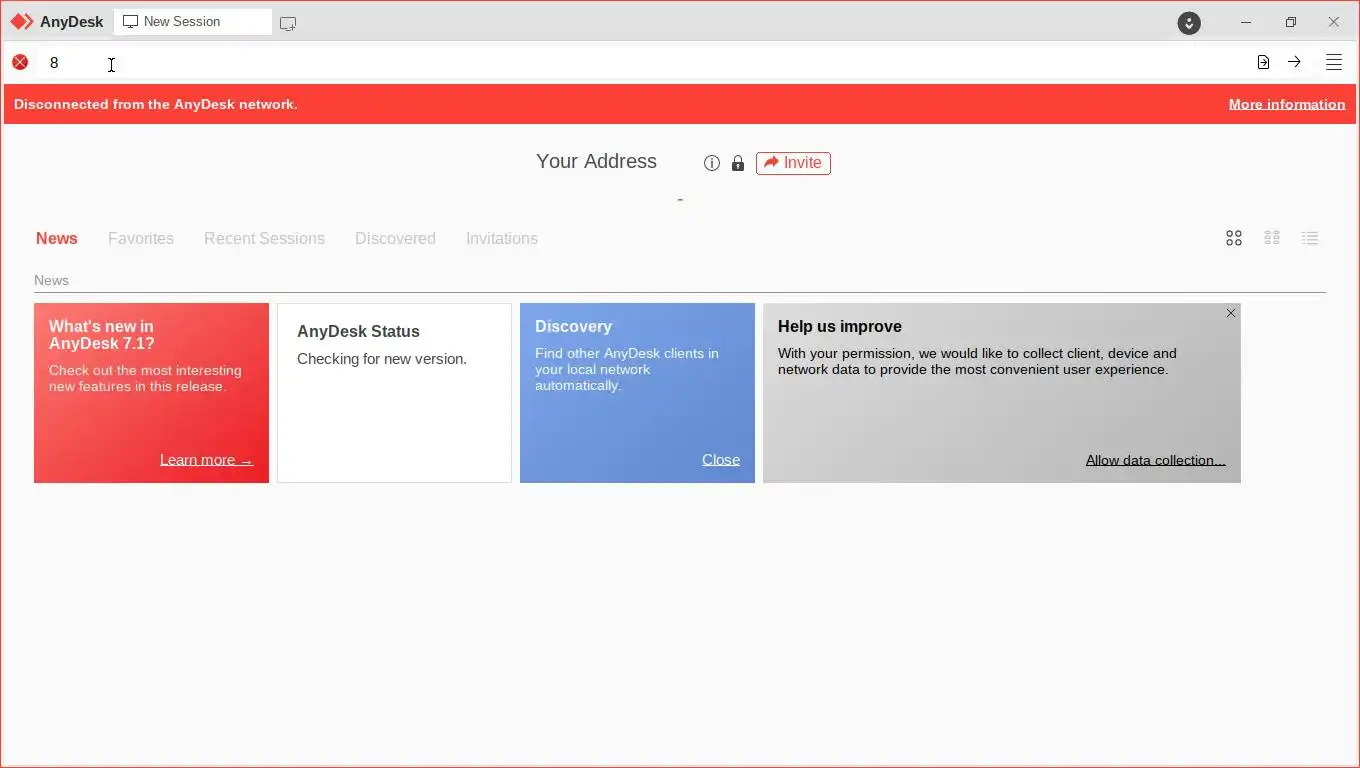The width and height of the screenshot is (1360, 768).
Task: Click the AnyDesk logo in title bar
Action: tap(21, 21)
